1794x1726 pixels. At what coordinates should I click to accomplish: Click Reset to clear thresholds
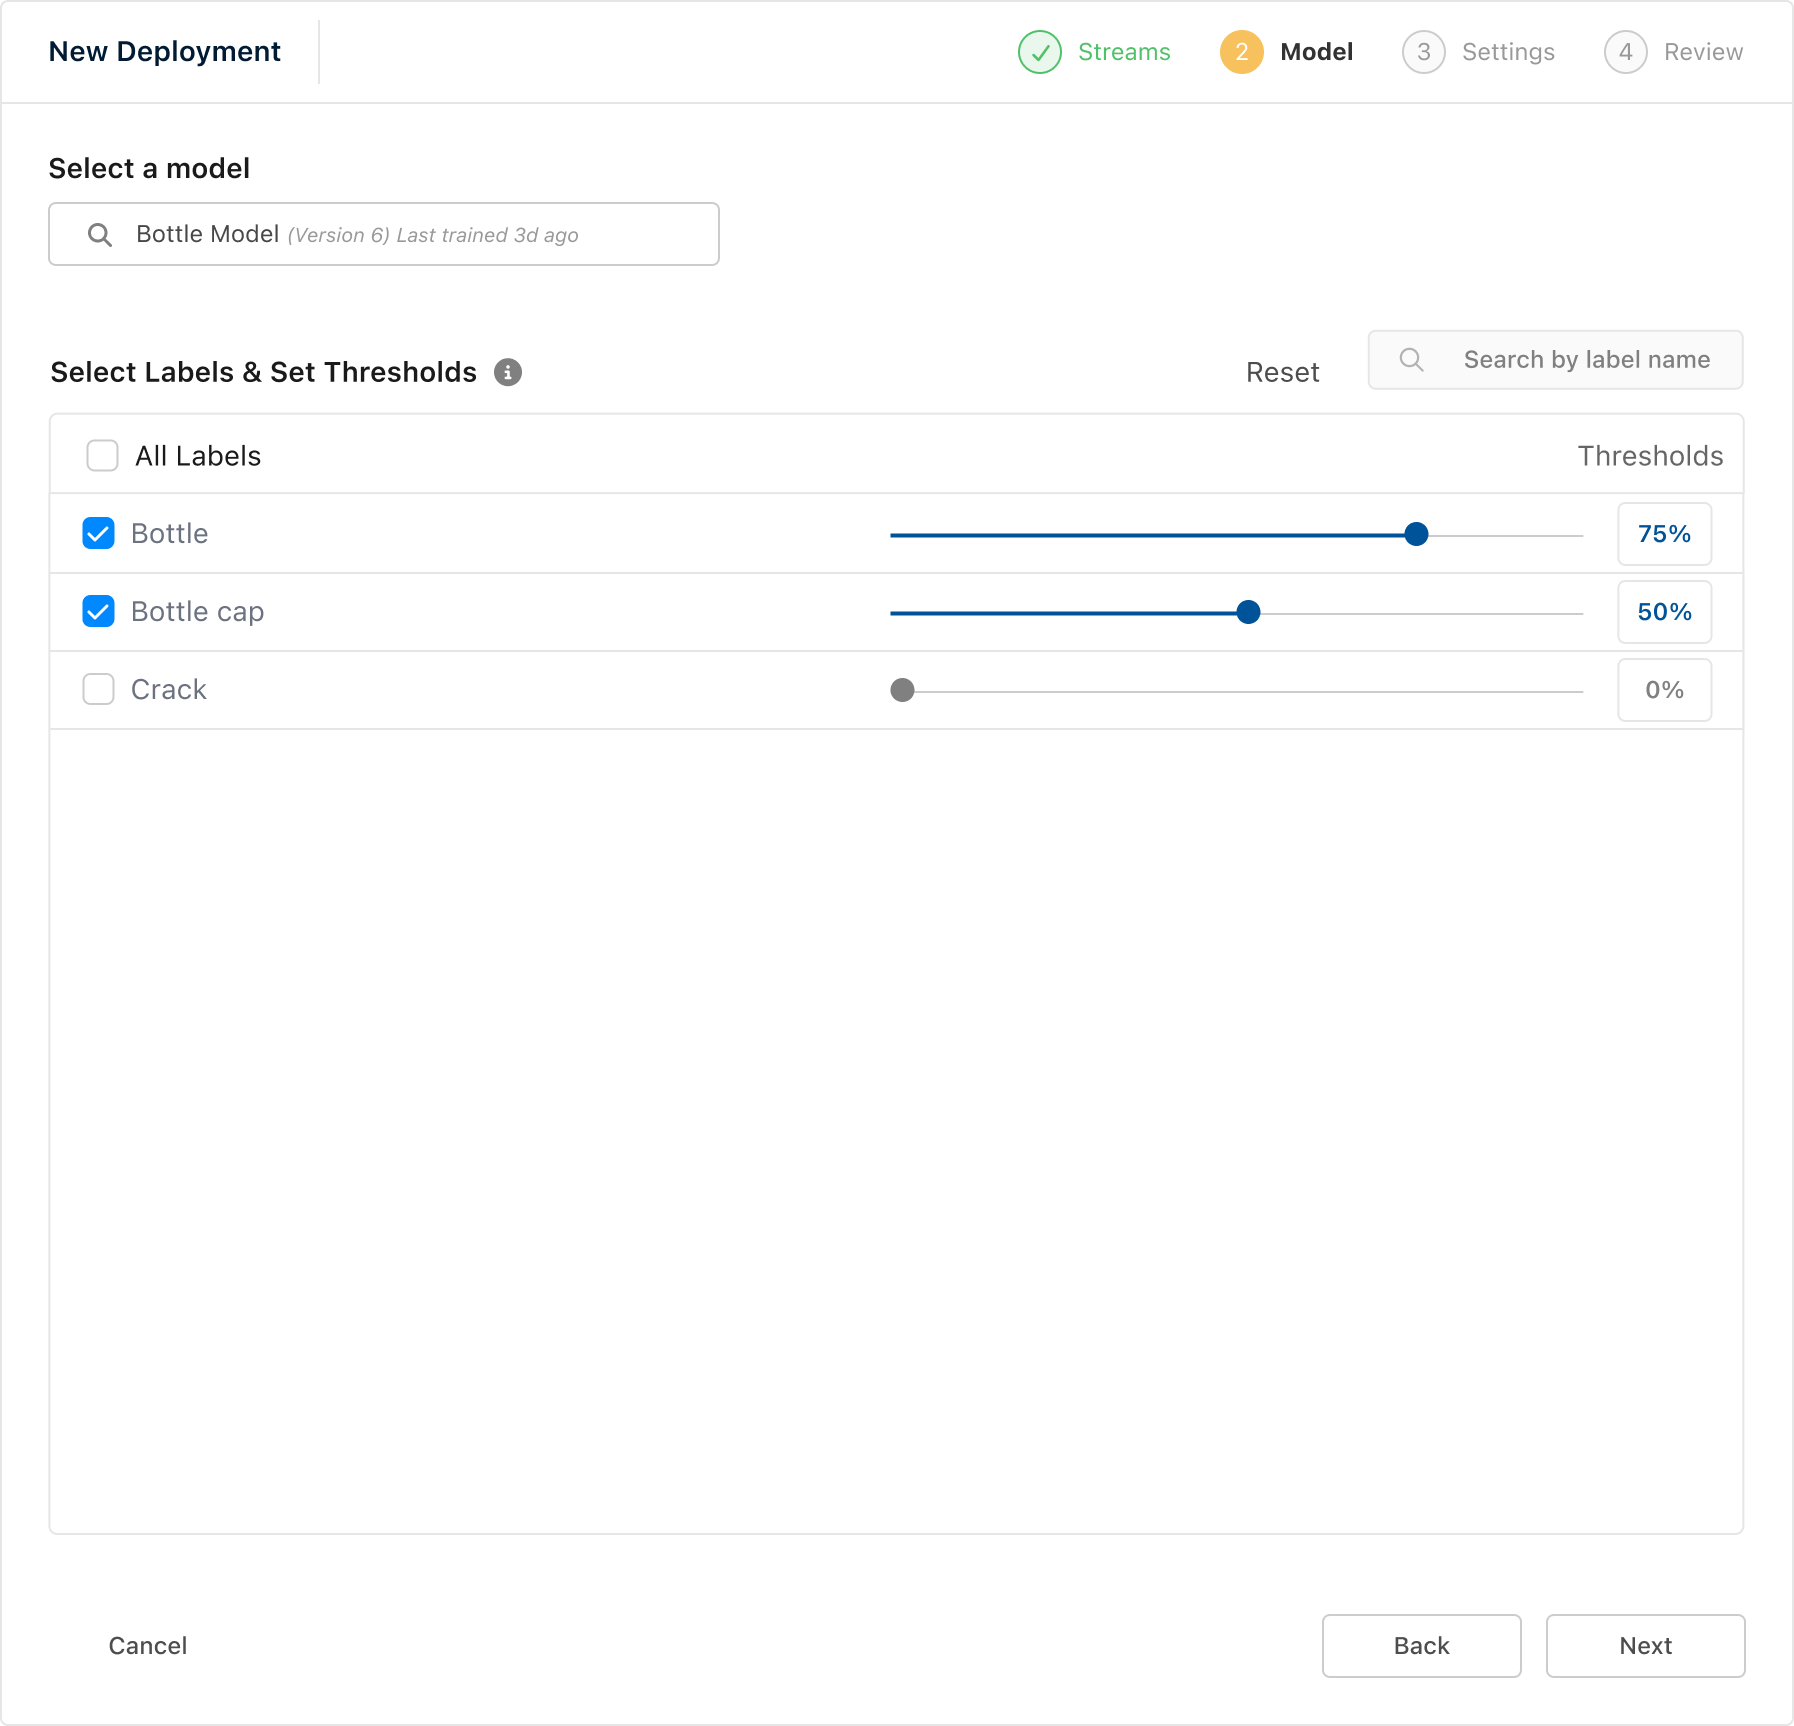1282,373
